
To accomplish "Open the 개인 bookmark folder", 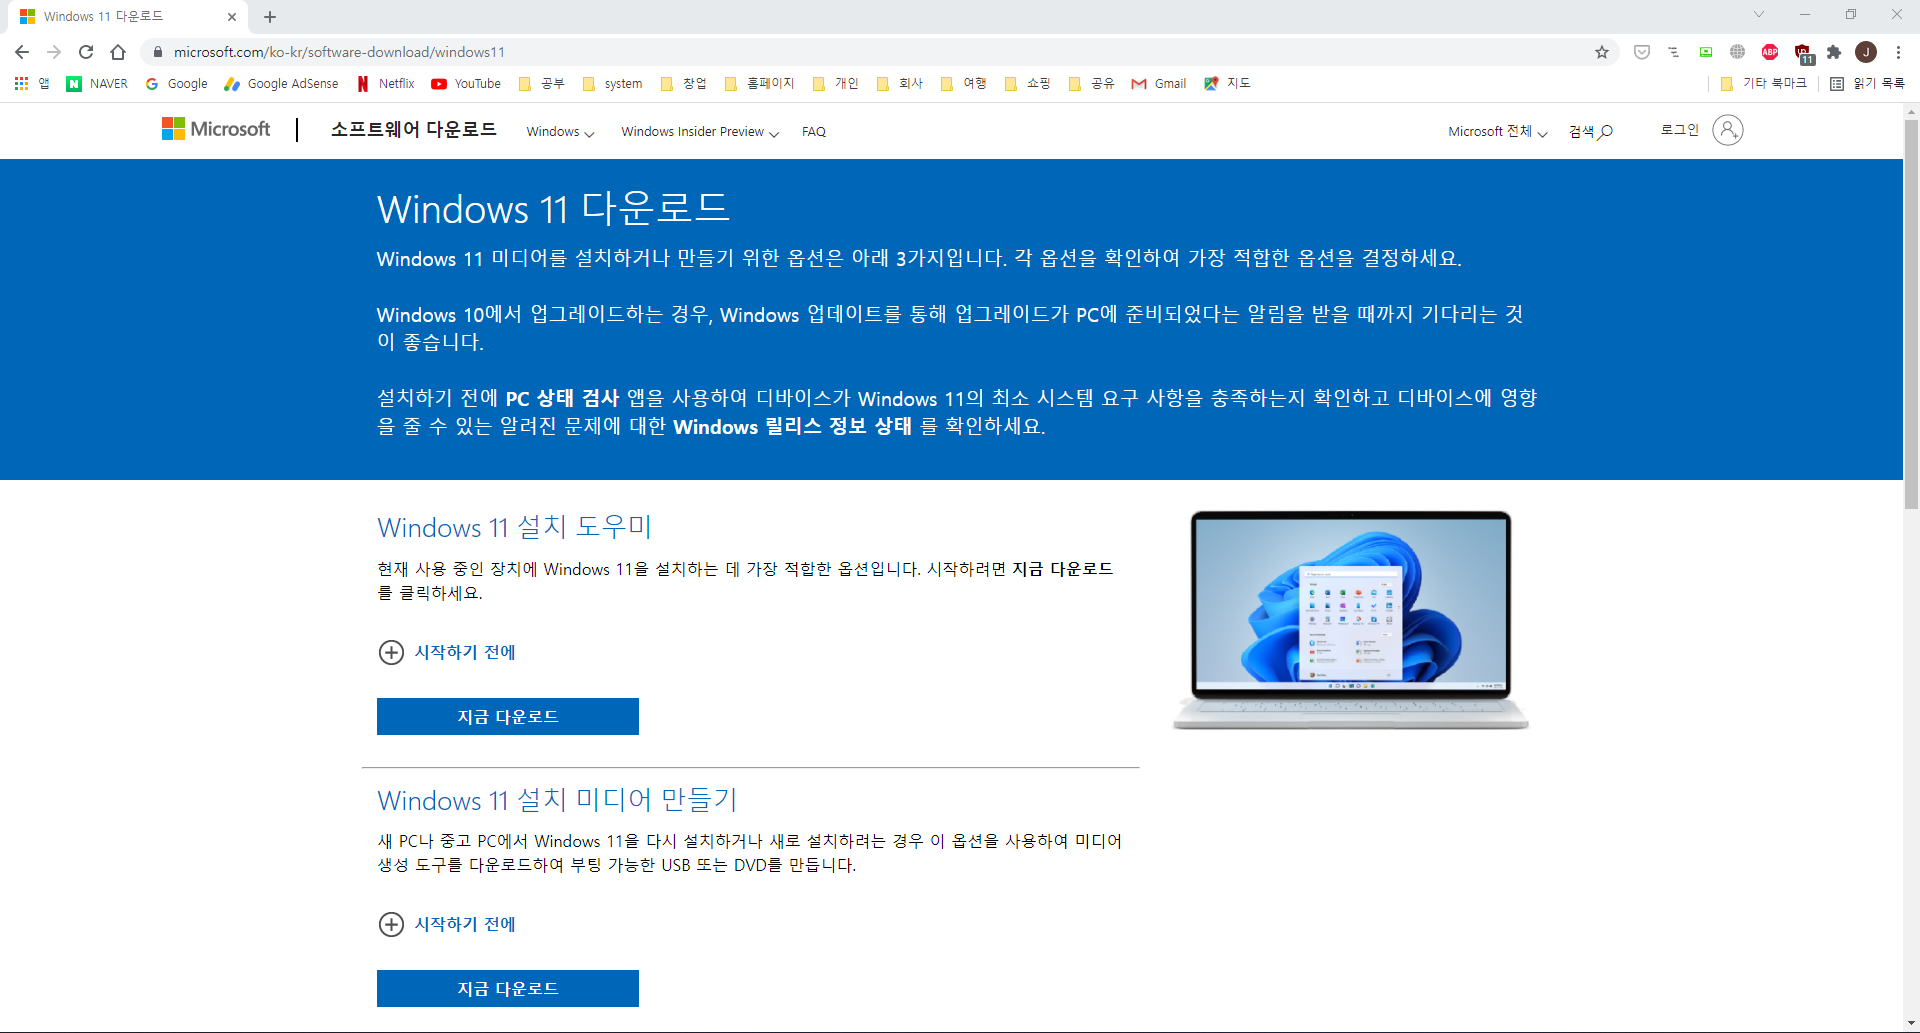I will (836, 84).
